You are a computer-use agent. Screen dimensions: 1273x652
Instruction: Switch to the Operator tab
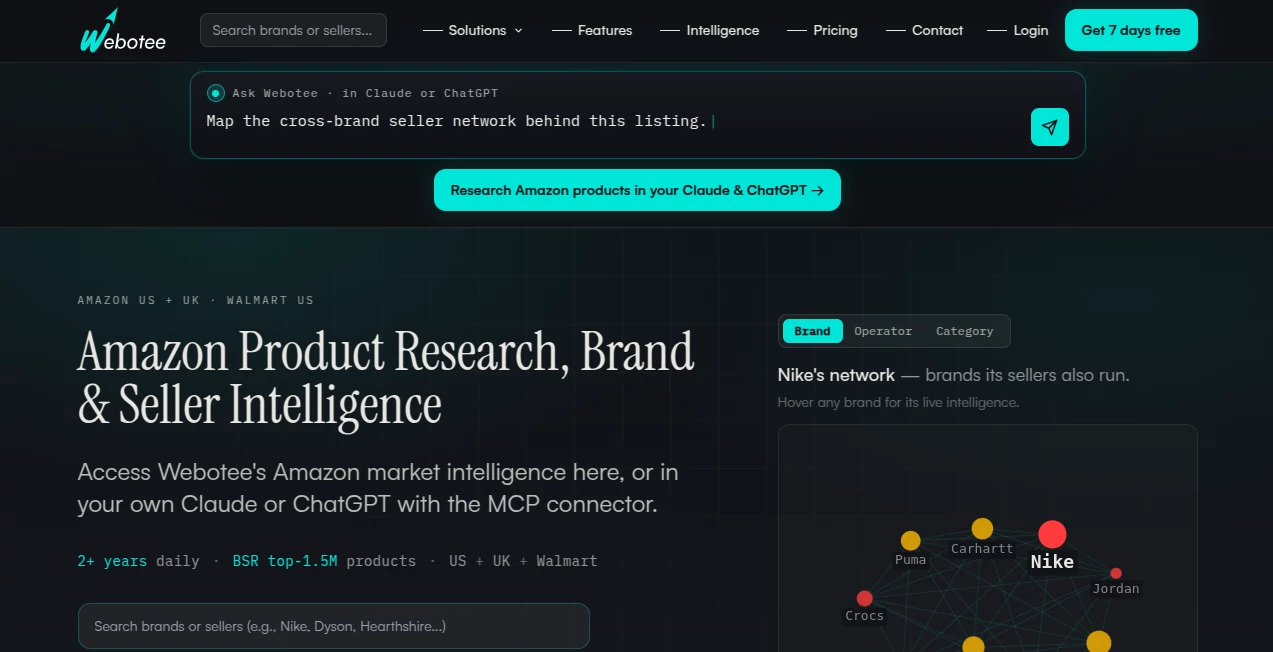tap(883, 331)
